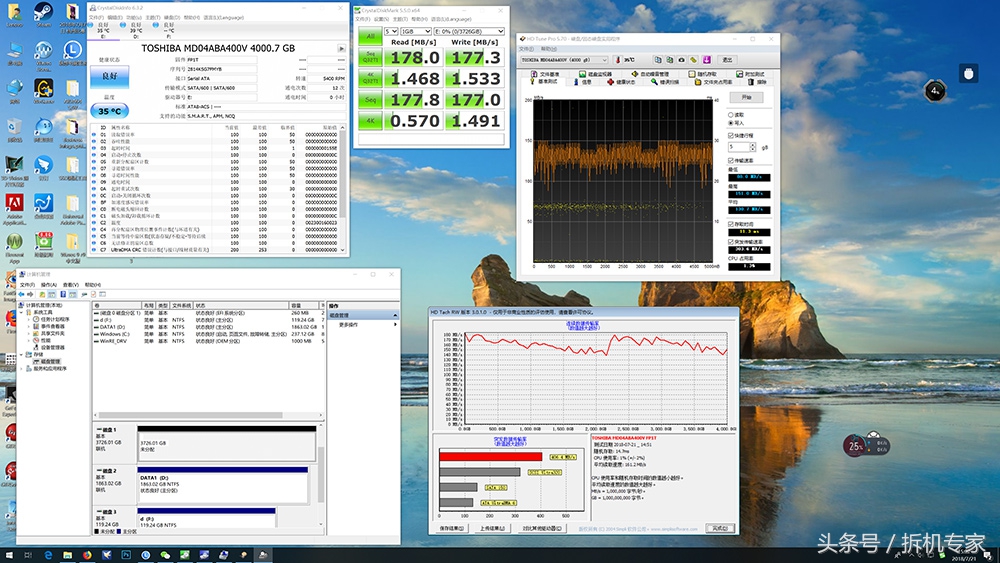Click the floating 25% performance monitor widget

(865, 446)
